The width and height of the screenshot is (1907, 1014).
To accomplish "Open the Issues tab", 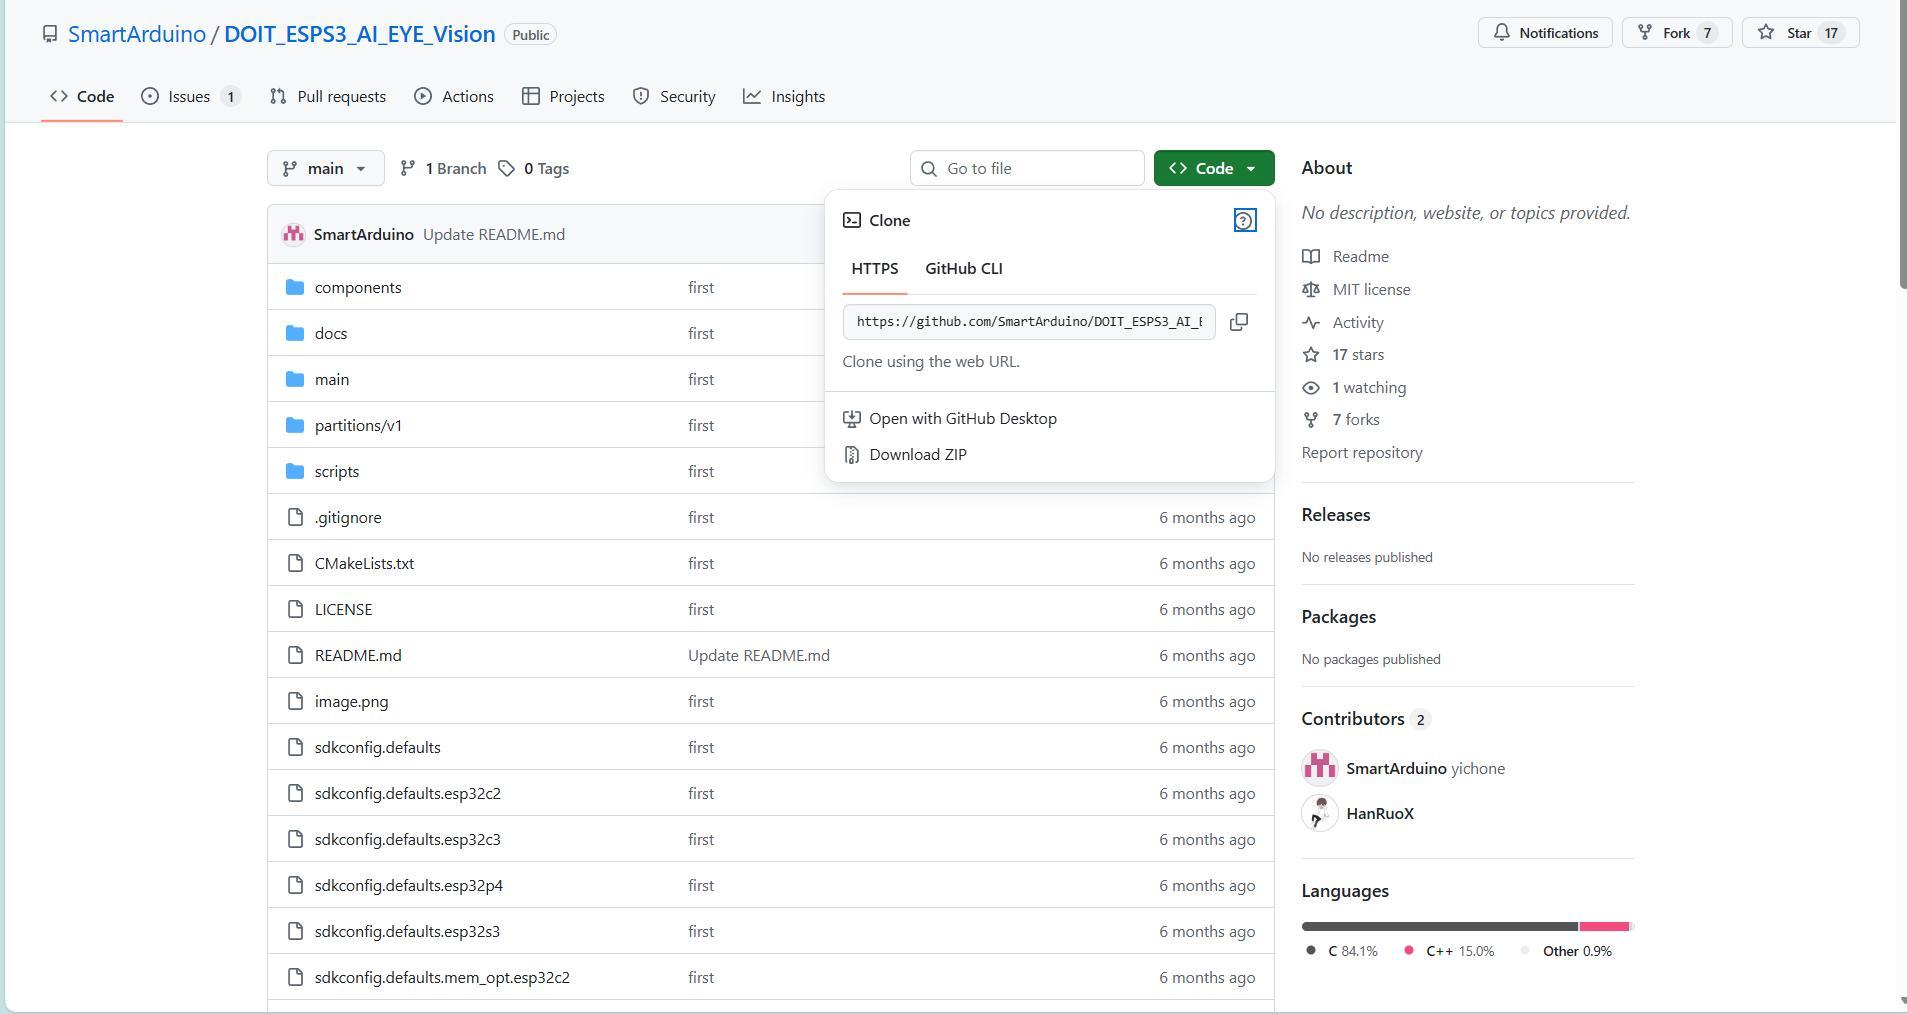I will 191,96.
